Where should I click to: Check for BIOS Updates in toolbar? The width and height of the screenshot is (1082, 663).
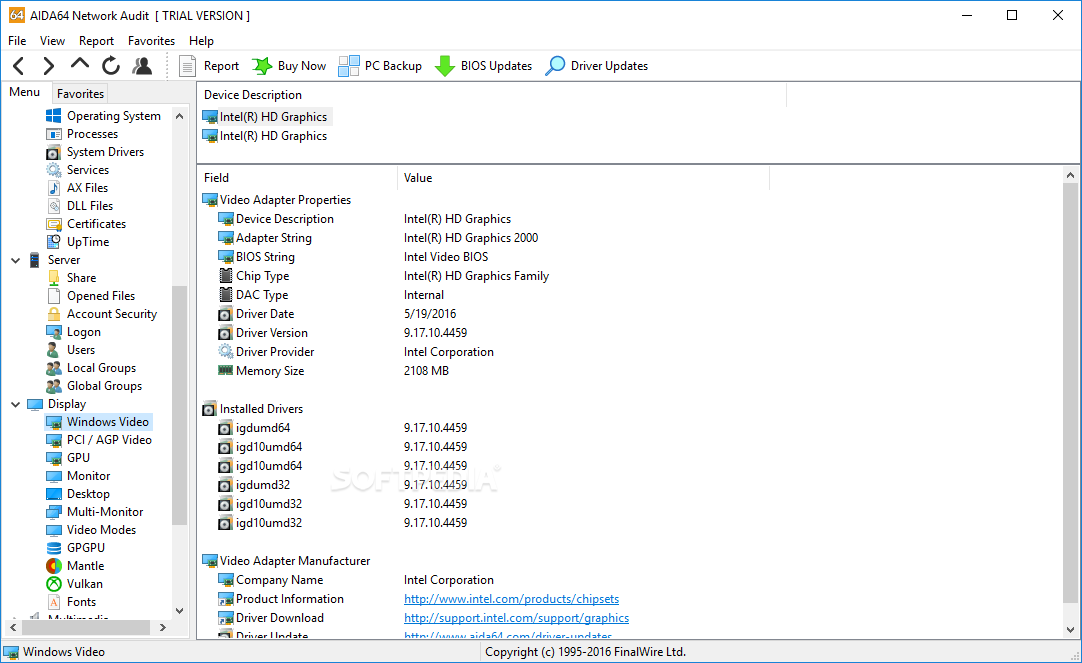[x=484, y=66]
